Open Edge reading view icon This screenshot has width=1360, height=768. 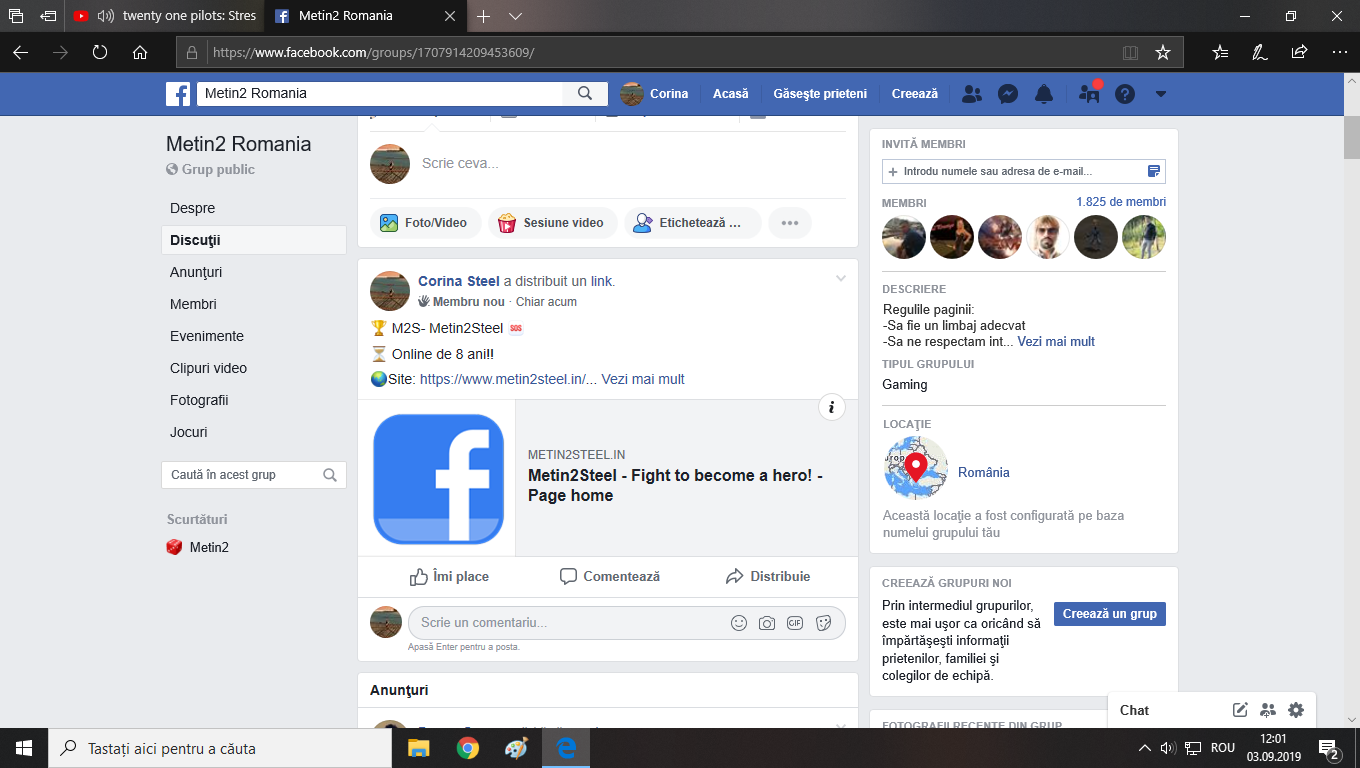(1130, 52)
